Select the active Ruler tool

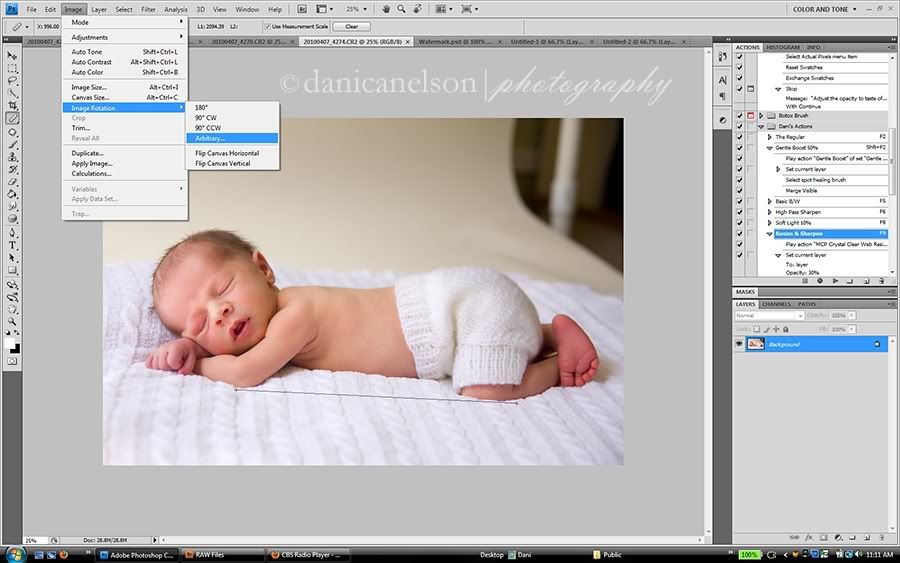pyautogui.click(x=12, y=118)
